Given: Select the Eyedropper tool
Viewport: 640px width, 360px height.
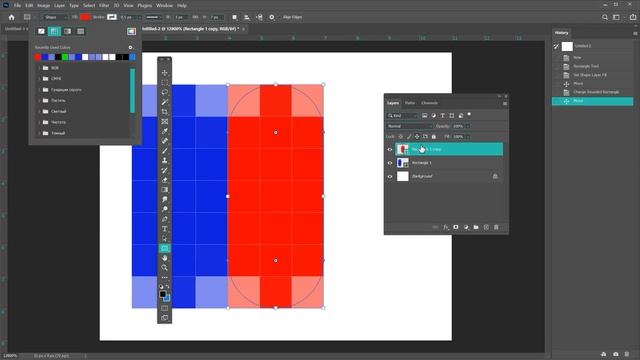Looking at the screenshot, I should (164, 131).
